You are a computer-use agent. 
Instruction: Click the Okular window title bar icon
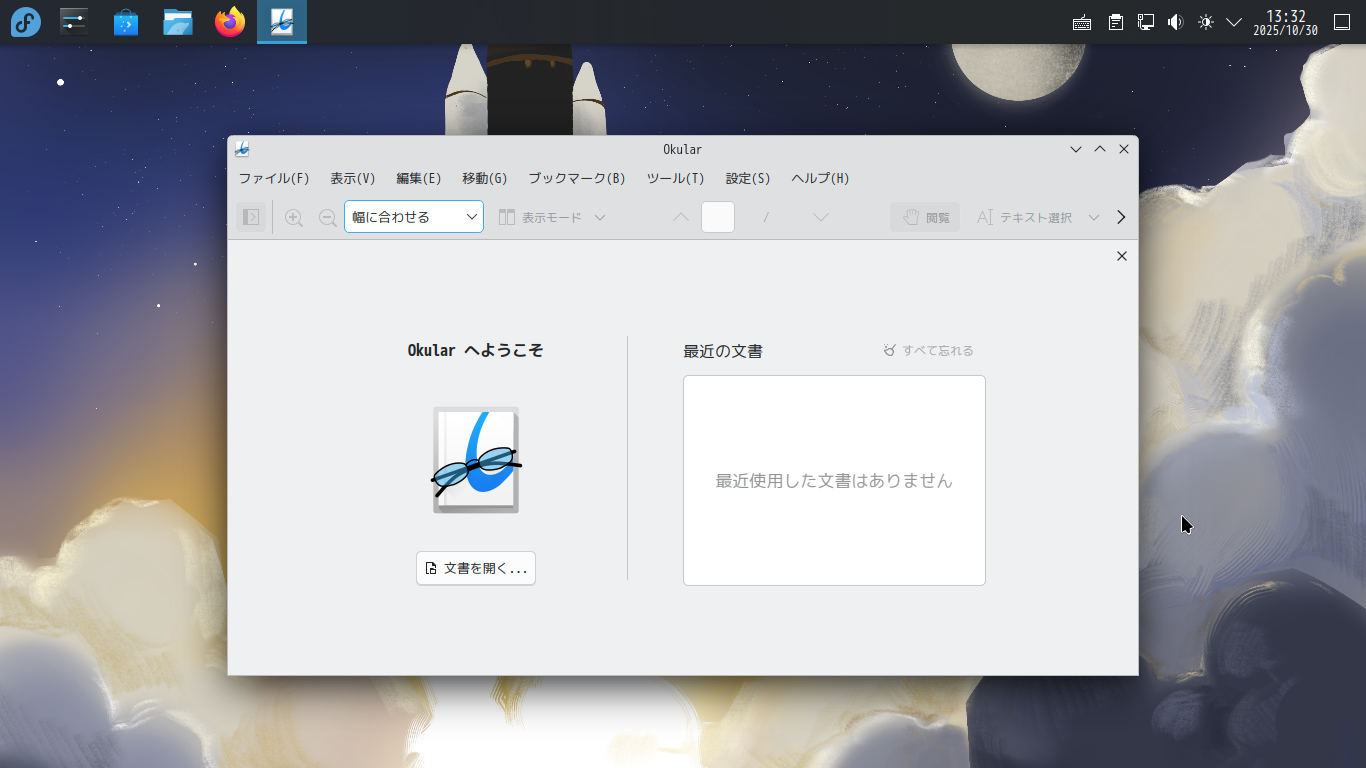[242, 149]
